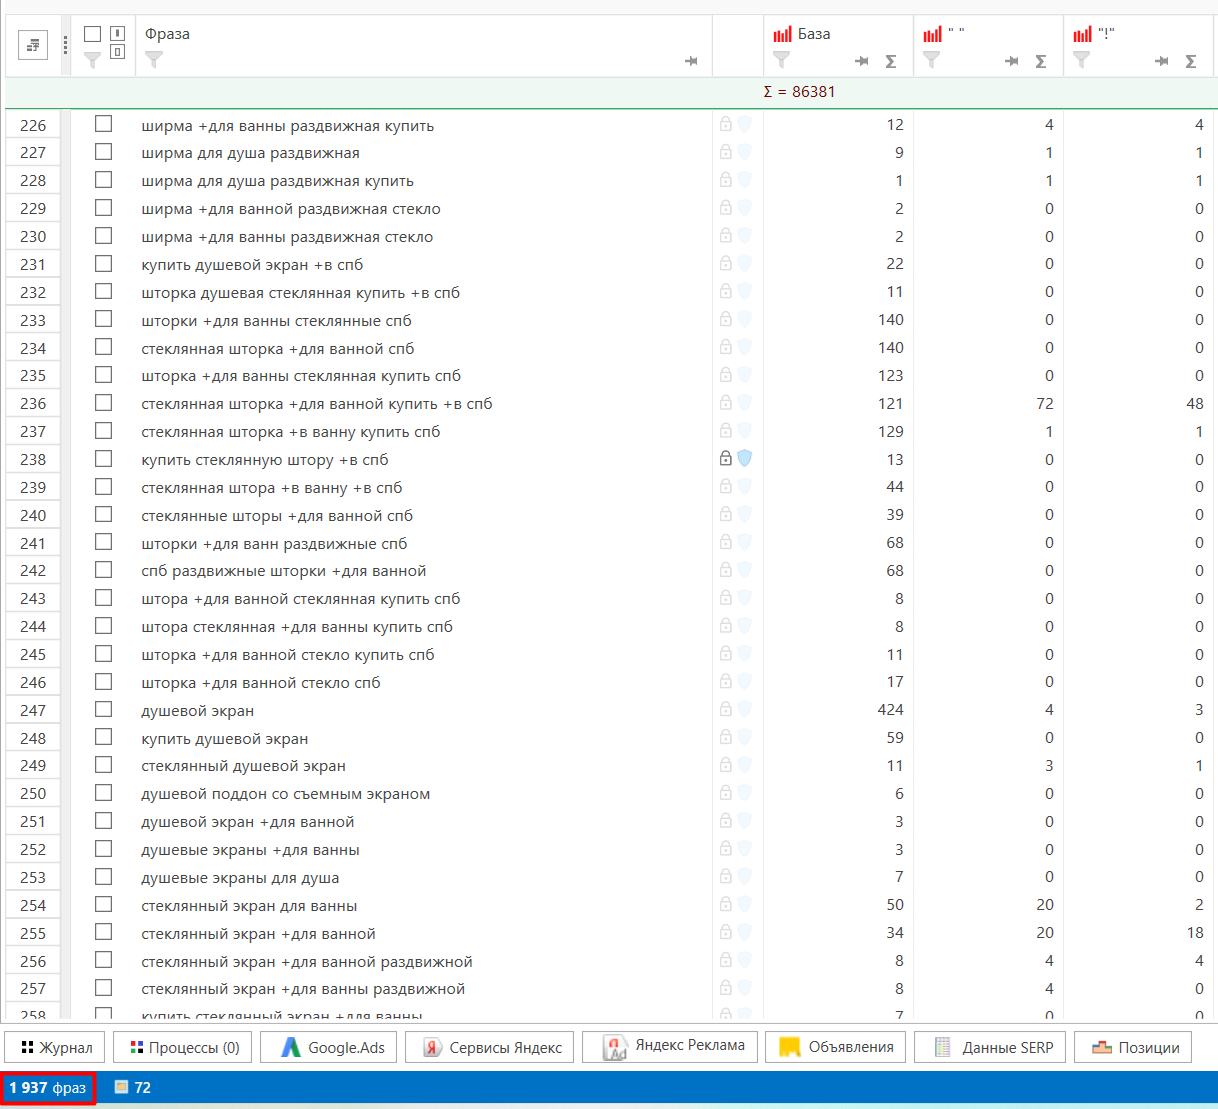This screenshot has height=1109, width=1218.
Task: Click the pin icon in the "!" column
Action: [x=1161, y=61]
